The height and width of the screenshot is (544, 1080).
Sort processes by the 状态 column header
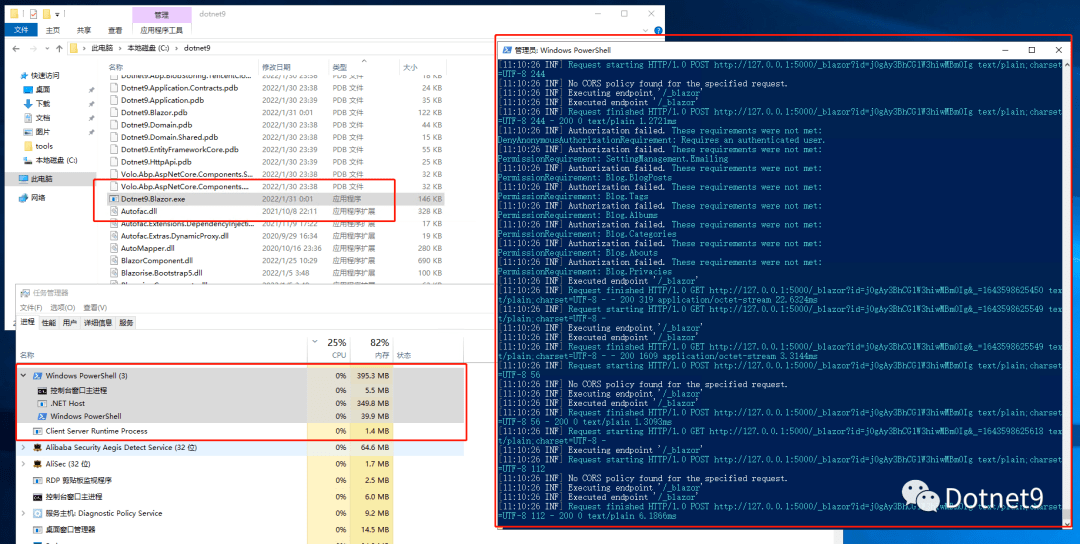[404, 355]
